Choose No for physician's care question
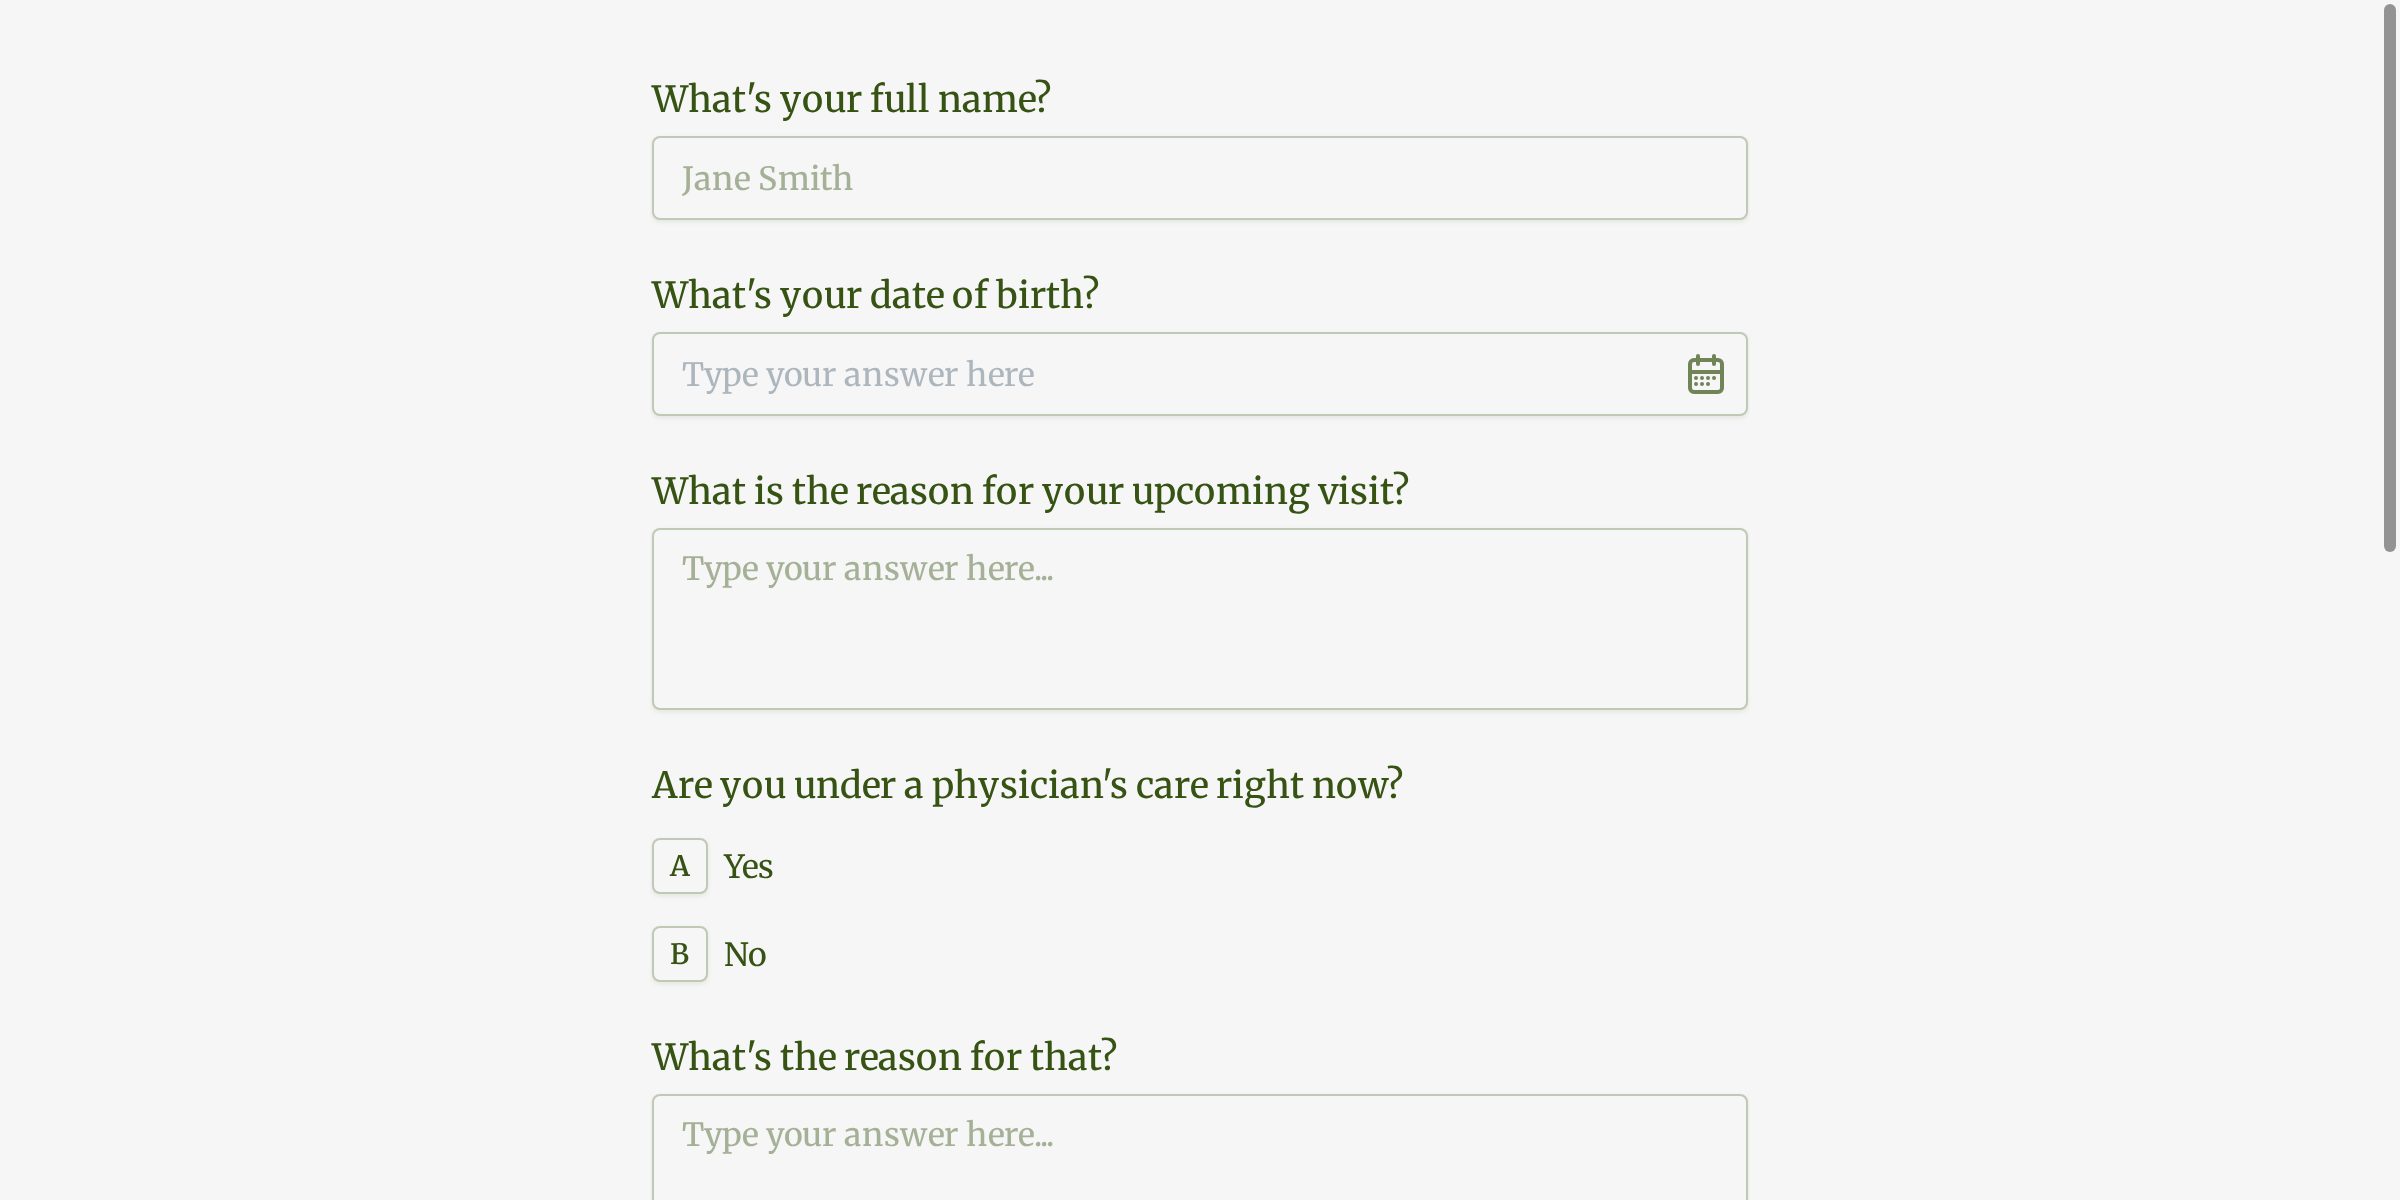This screenshot has width=2400, height=1200. pyautogui.click(x=744, y=953)
